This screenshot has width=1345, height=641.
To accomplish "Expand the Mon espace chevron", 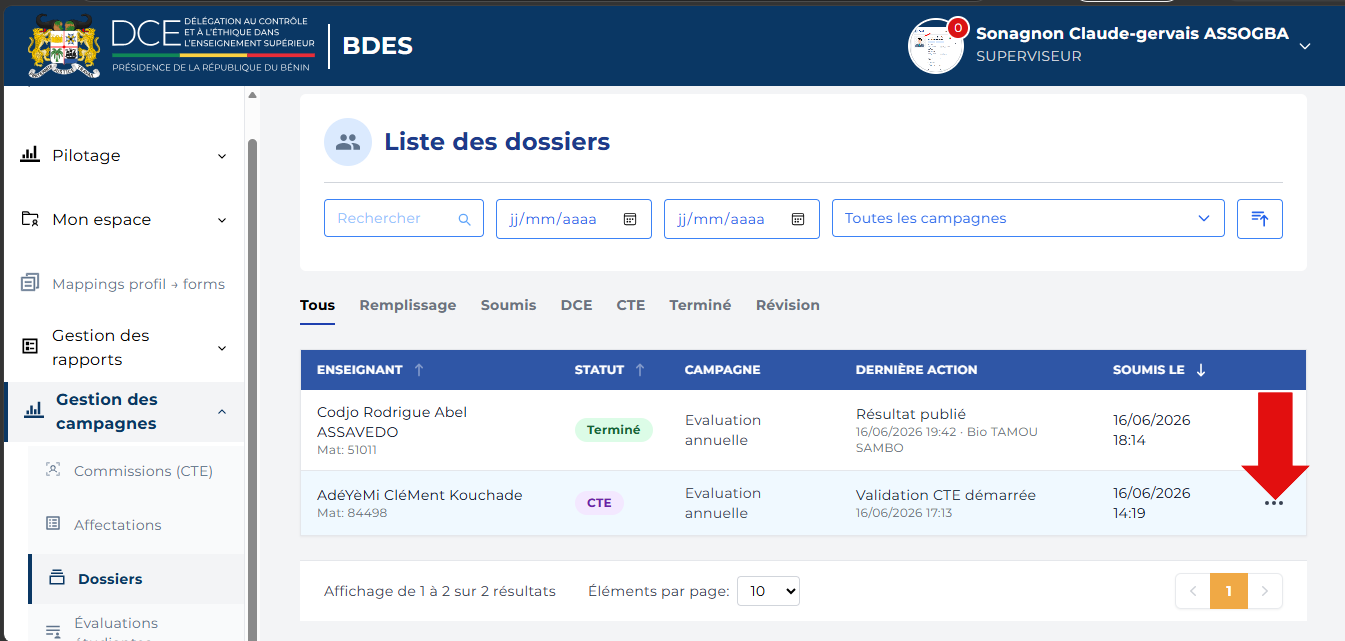I will click(222, 220).
